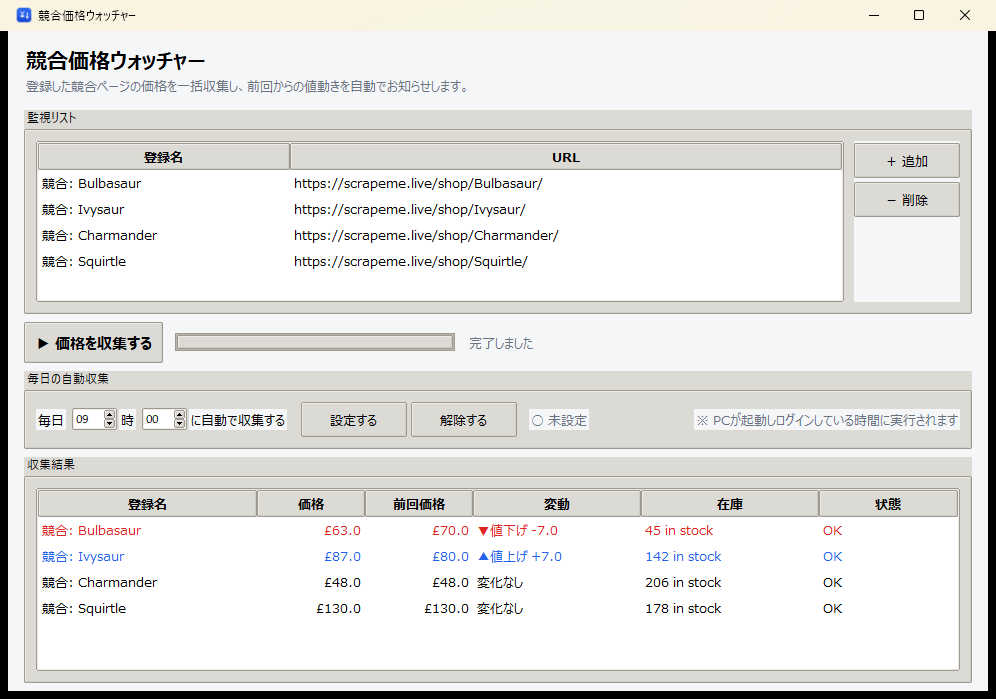Select 競合: Squirtle result row name
This screenshot has height=699, width=996.
[x=84, y=609]
